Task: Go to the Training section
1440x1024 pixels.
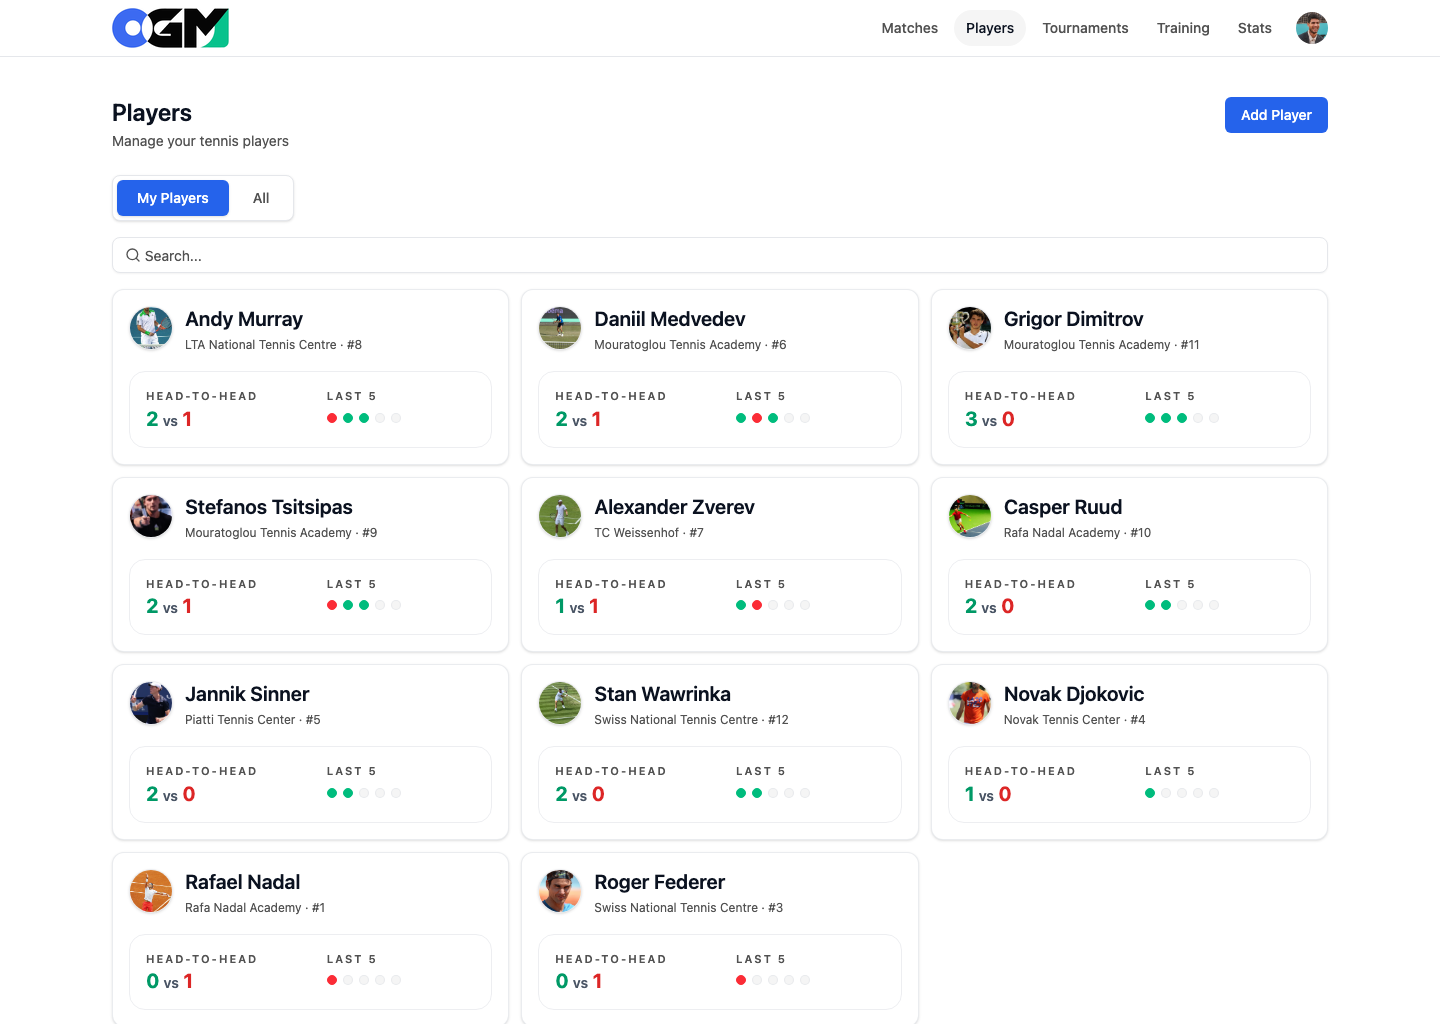Action: 1183,28
